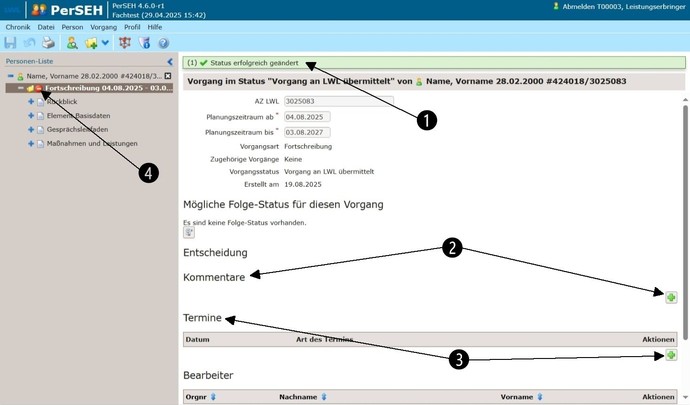Click the 'Erstellt am' date 19.08.2025
Viewport: 690px width, 405px height.
303,184
